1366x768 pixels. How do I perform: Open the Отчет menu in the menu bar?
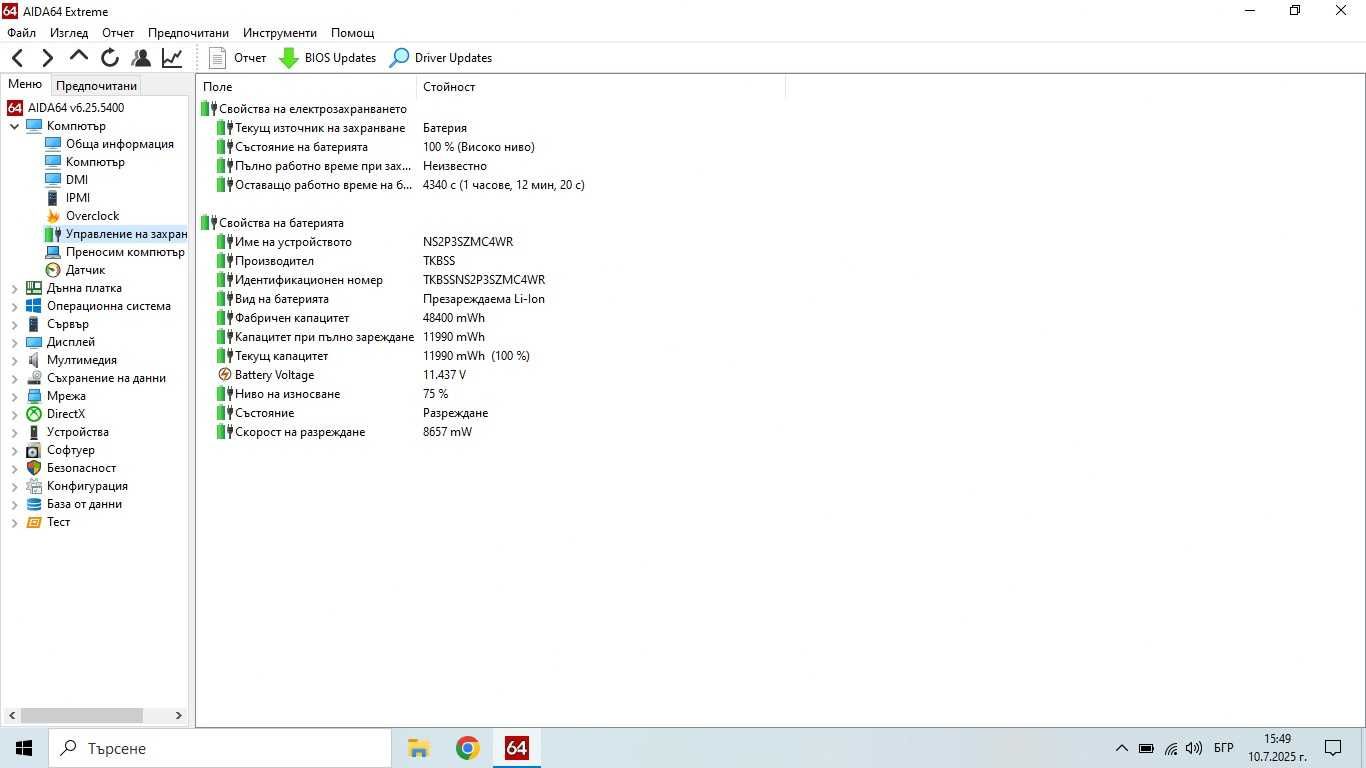pos(118,33)
